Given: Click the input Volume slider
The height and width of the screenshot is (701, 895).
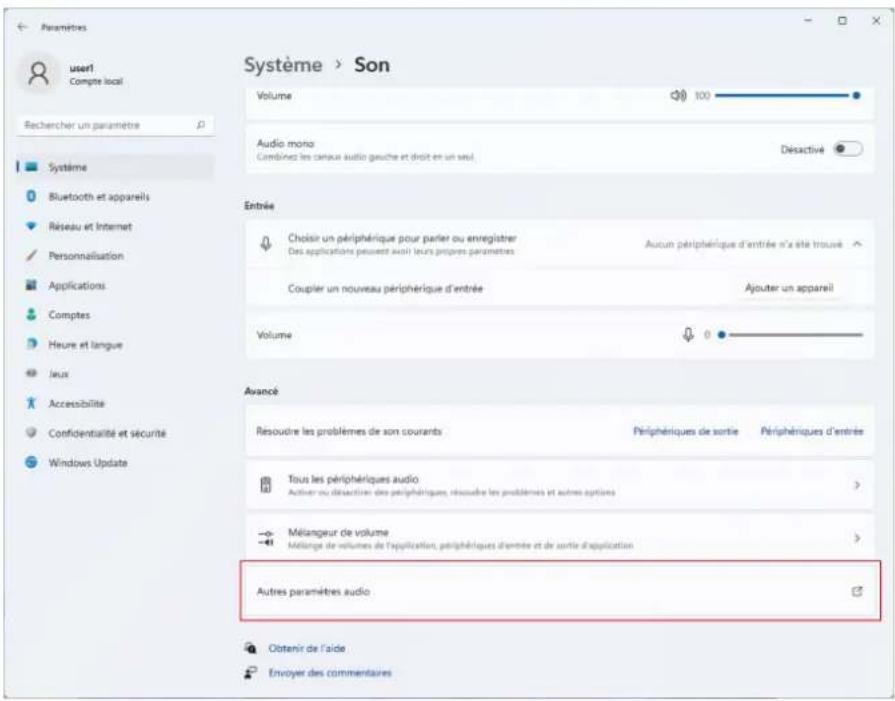Looking at the screenshot, I should pyautogui.click(x=791, y=335).
